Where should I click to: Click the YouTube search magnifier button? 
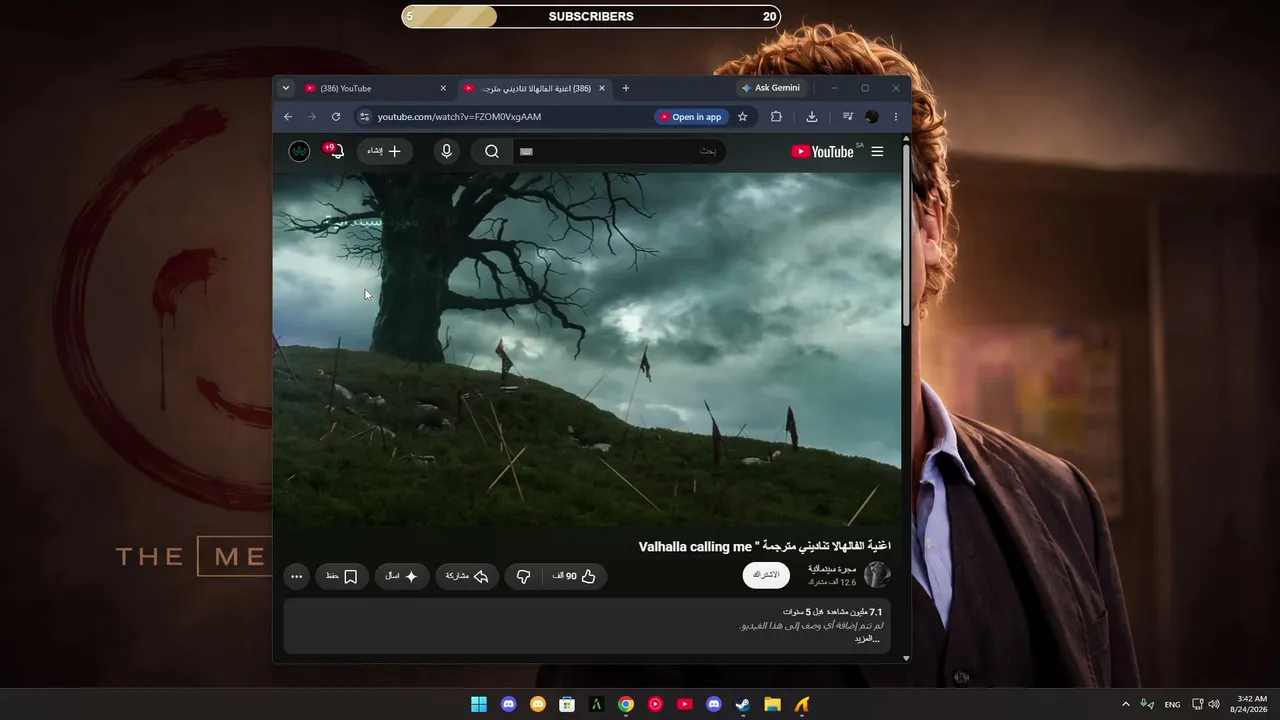click(x=492, y=151)
